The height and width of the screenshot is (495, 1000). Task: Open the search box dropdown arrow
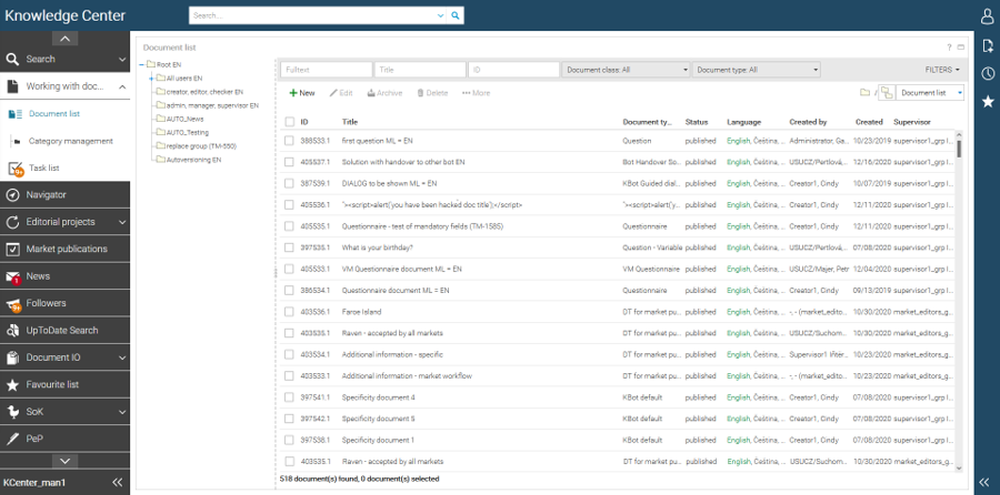441,15
